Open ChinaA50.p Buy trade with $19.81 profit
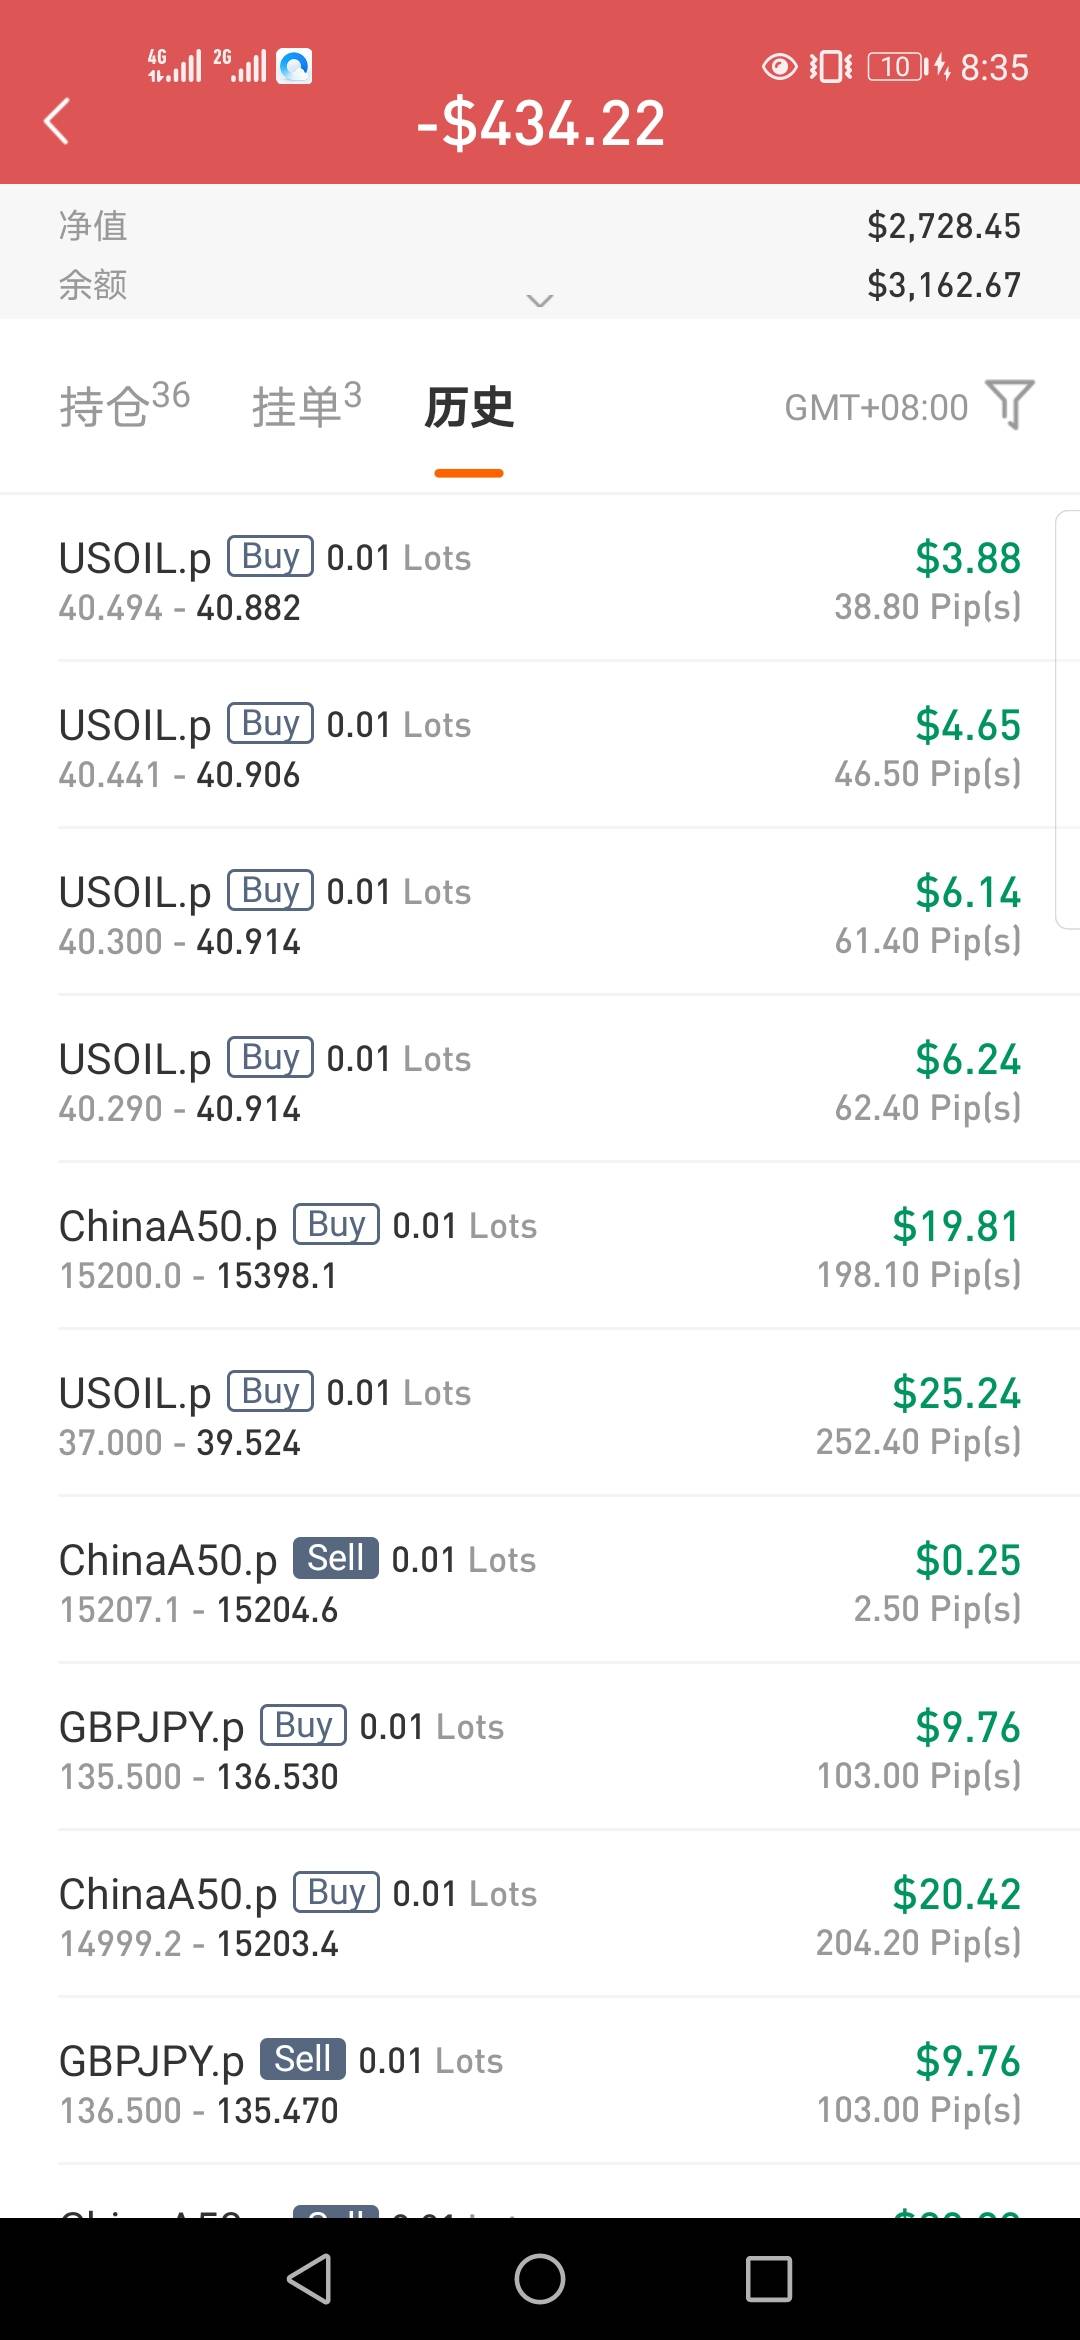The width and height of the screenshot is (1080, 2340). click(x=540, y=1248)
